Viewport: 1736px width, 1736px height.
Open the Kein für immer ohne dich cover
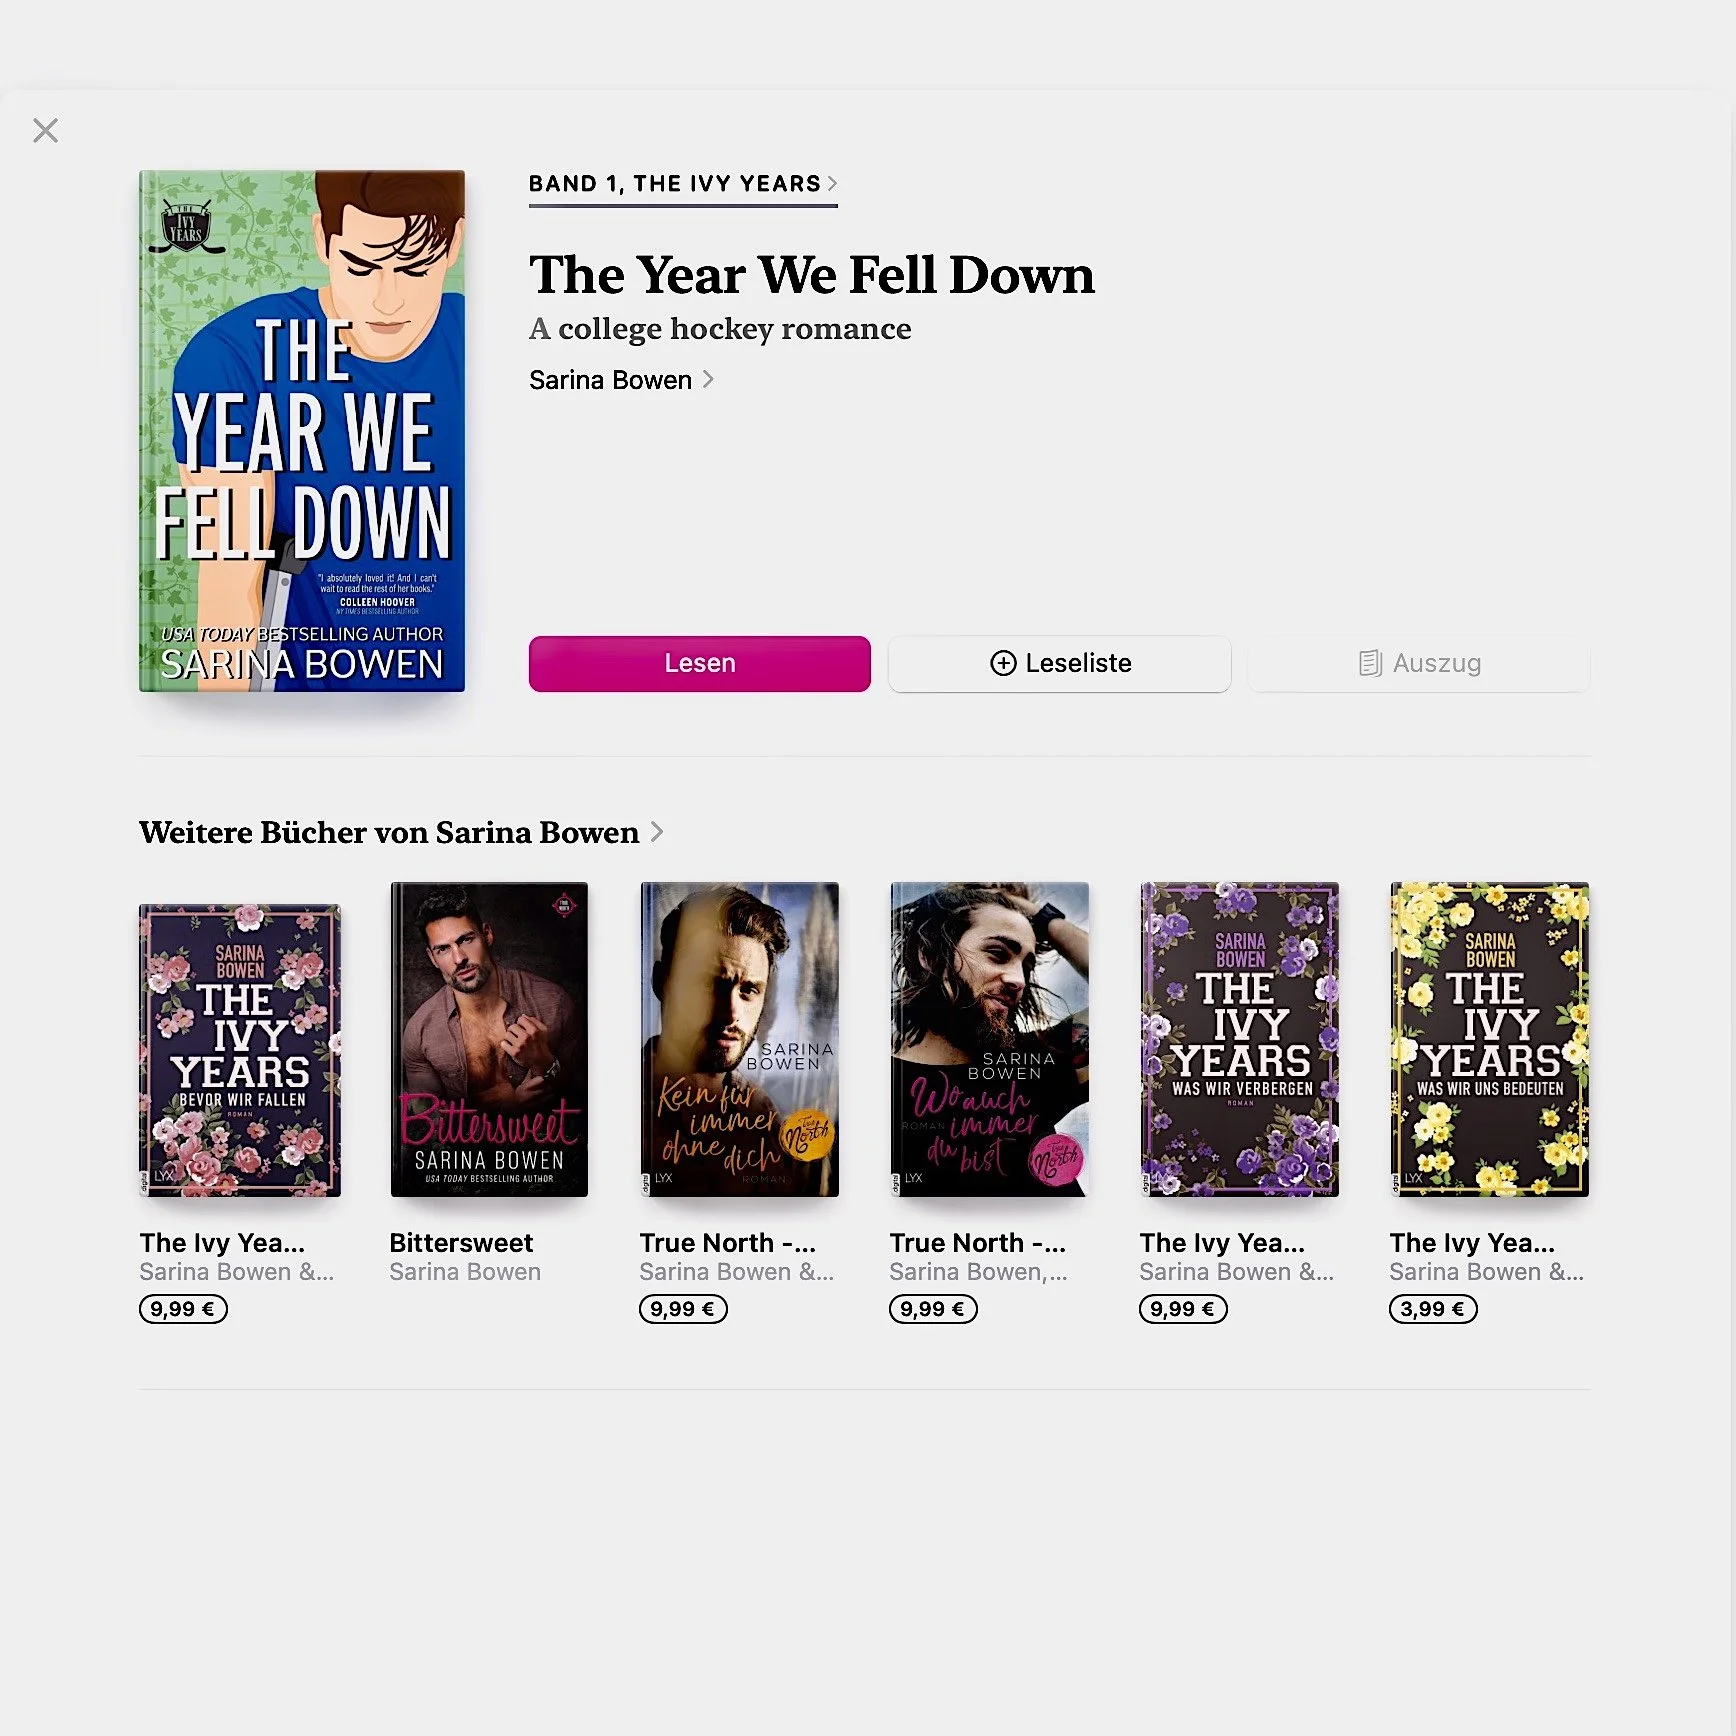click(x=739, y=1039)
